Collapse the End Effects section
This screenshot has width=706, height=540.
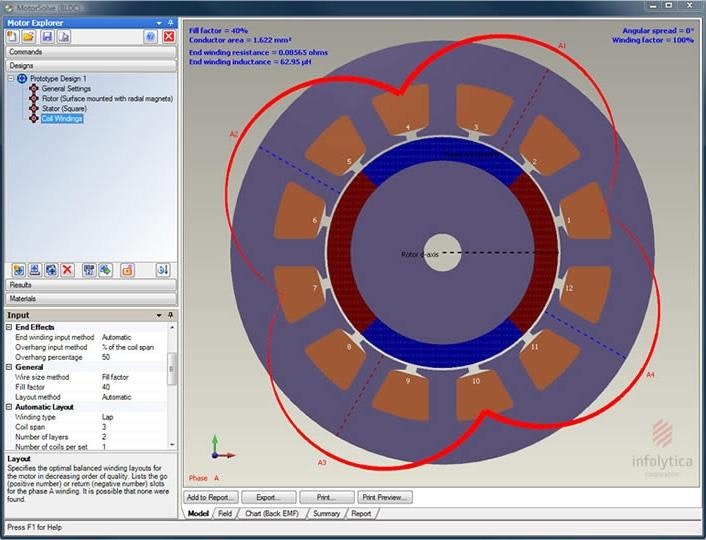[x=9, y=327]
